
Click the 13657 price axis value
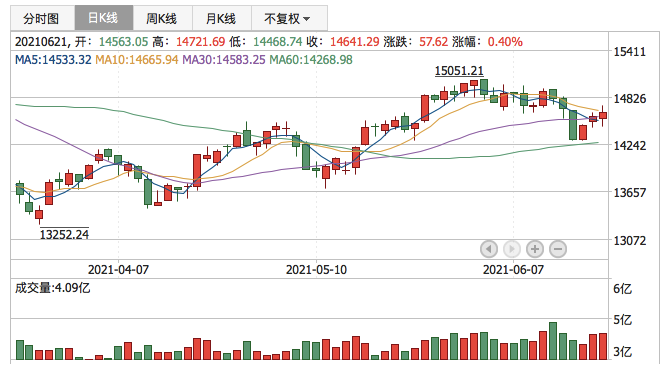pyautogui.click(x=630, y=192)
